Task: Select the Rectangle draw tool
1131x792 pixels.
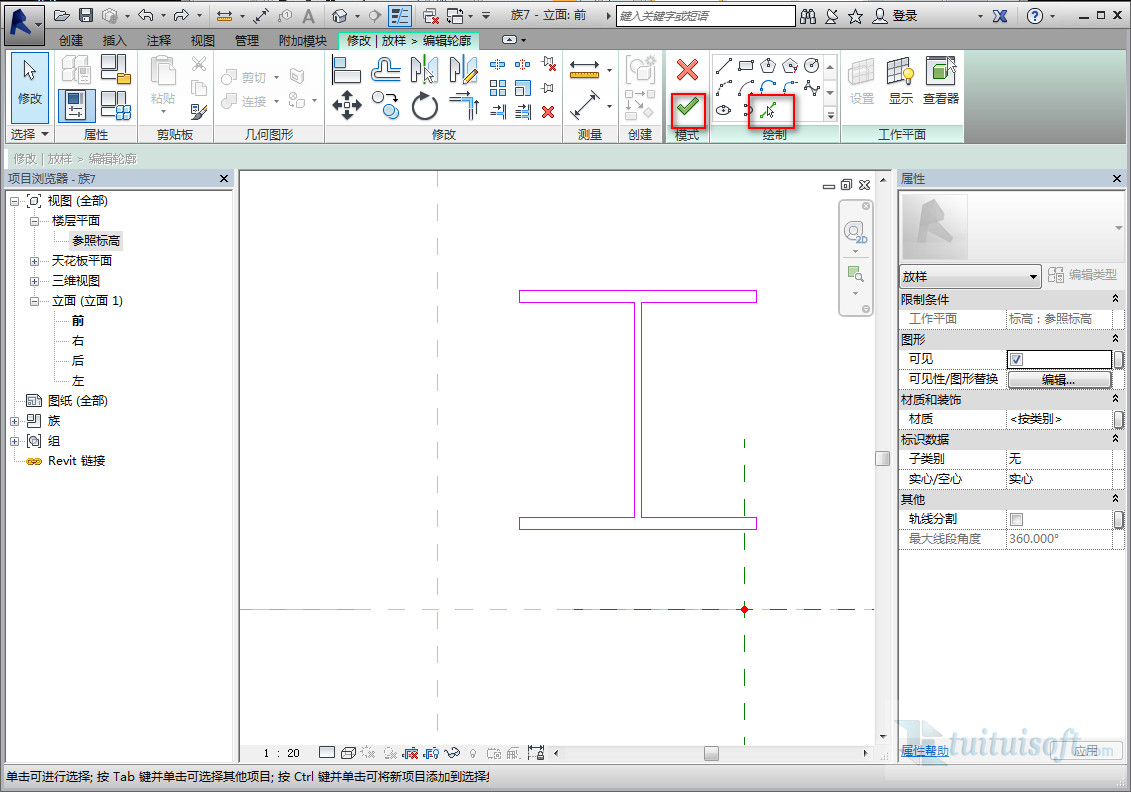Action: click(x=746, y=66)
